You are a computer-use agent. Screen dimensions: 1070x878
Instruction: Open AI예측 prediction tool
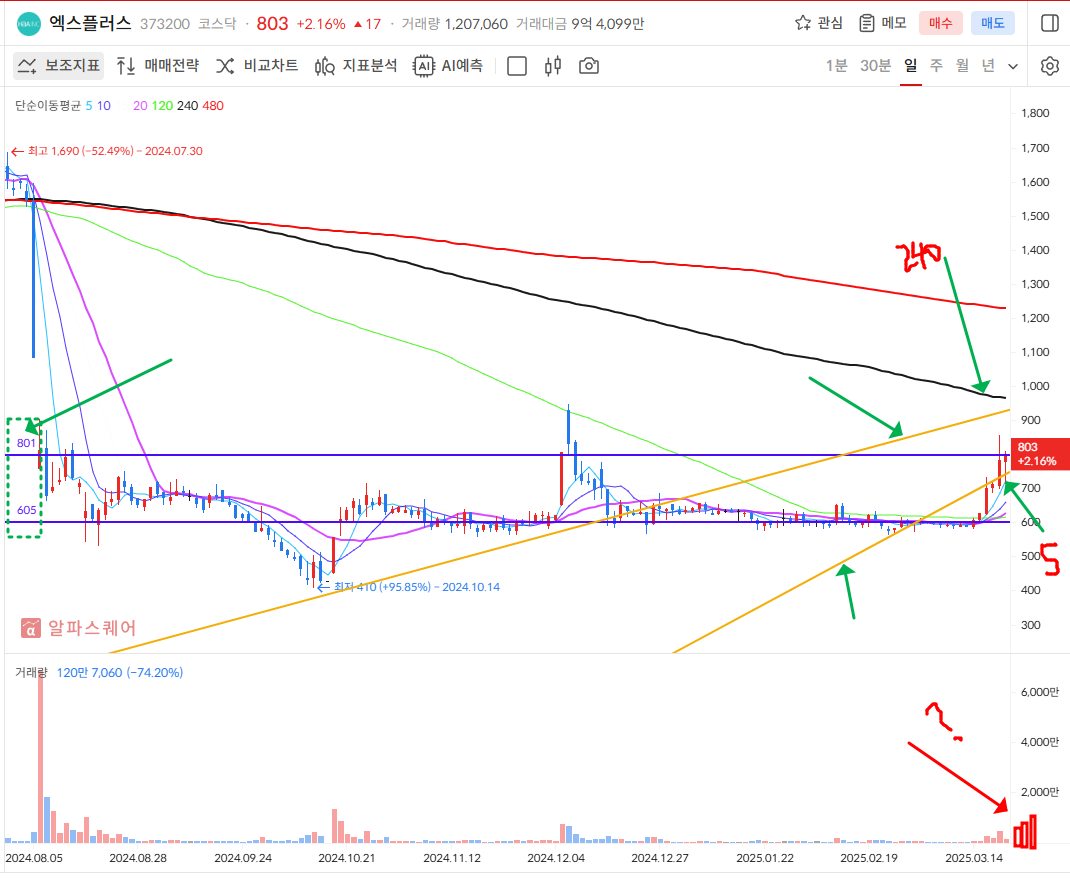(448, 65)
